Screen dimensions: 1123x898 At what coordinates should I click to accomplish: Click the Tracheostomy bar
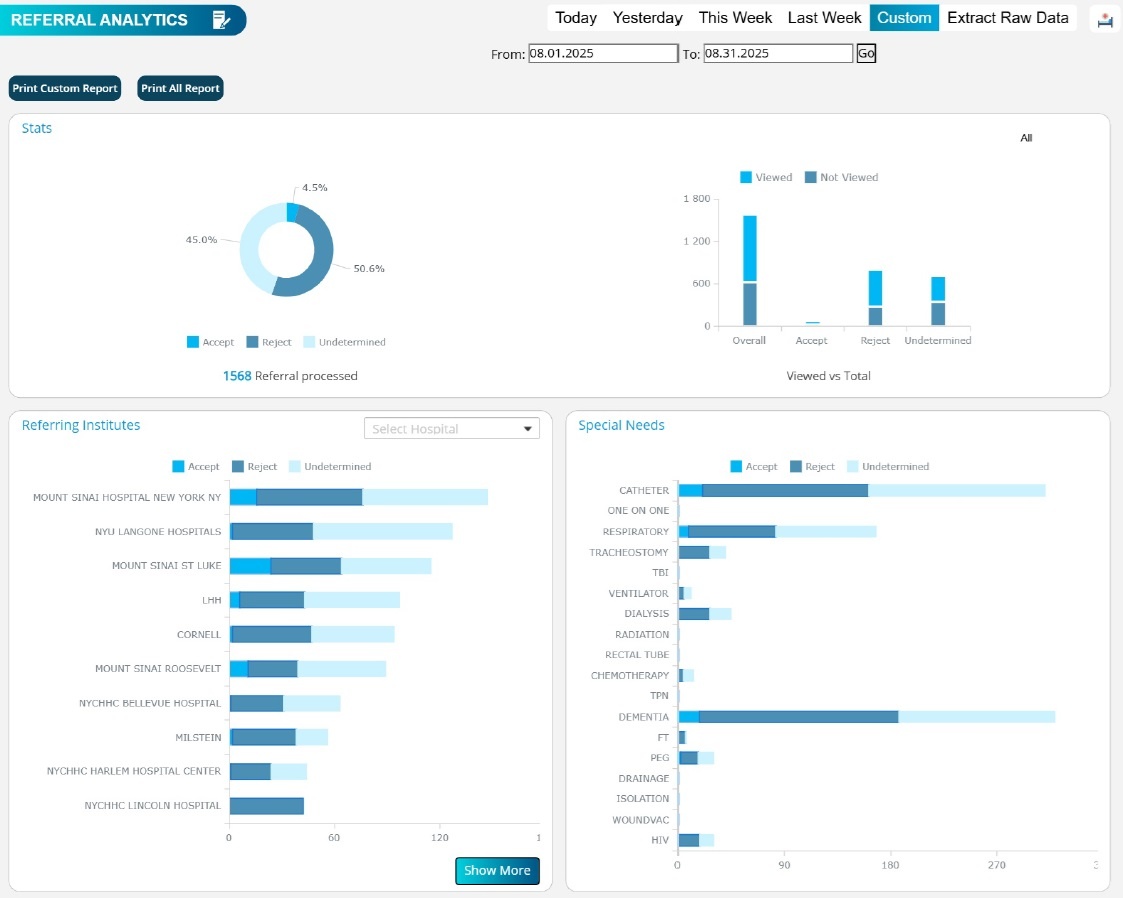702,552
